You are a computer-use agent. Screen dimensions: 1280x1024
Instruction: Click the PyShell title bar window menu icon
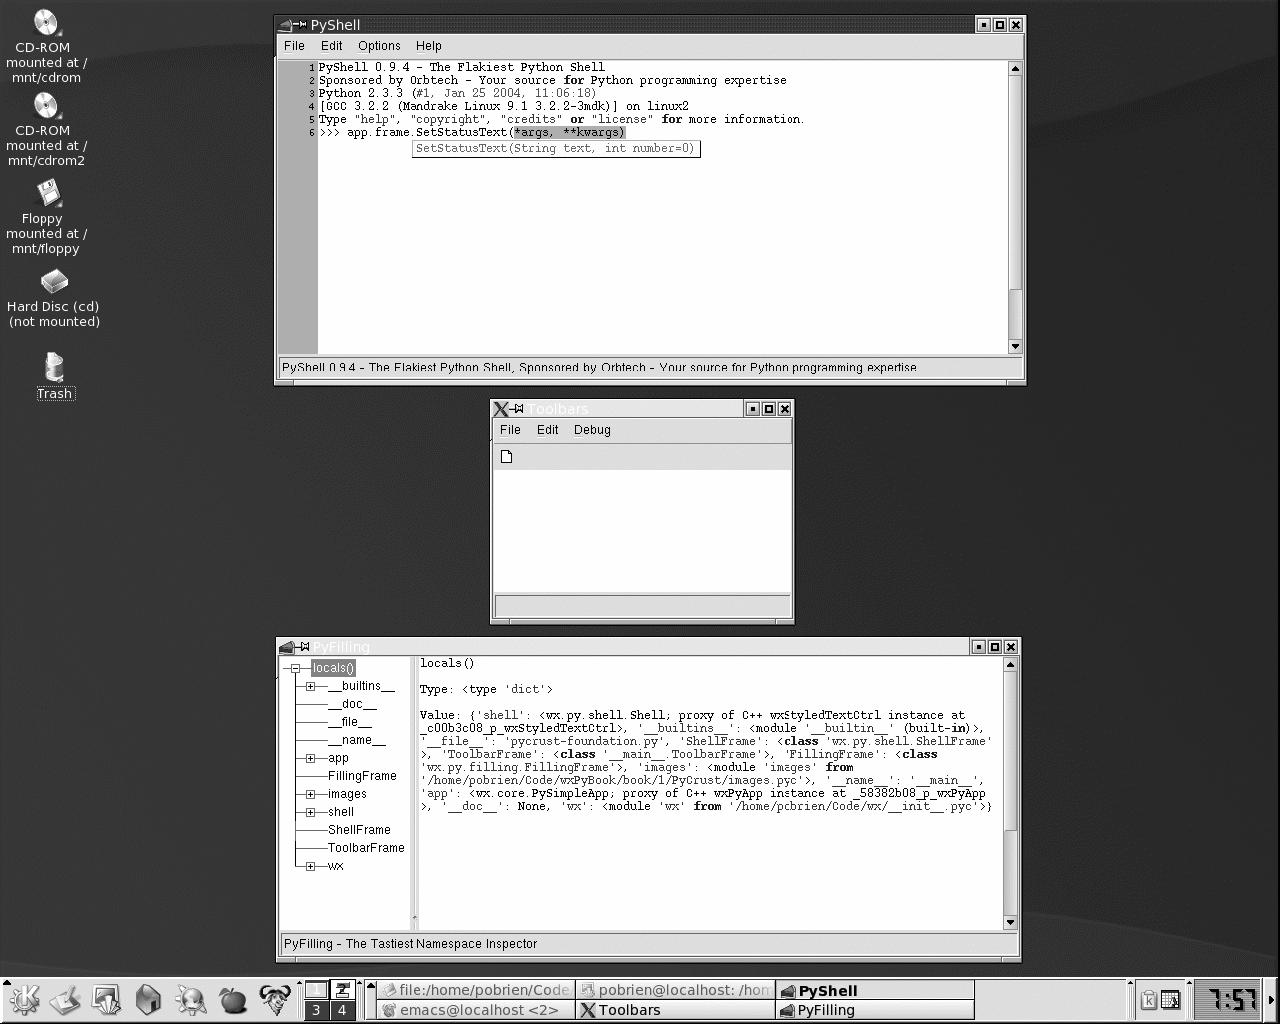(x=285, y=25)
